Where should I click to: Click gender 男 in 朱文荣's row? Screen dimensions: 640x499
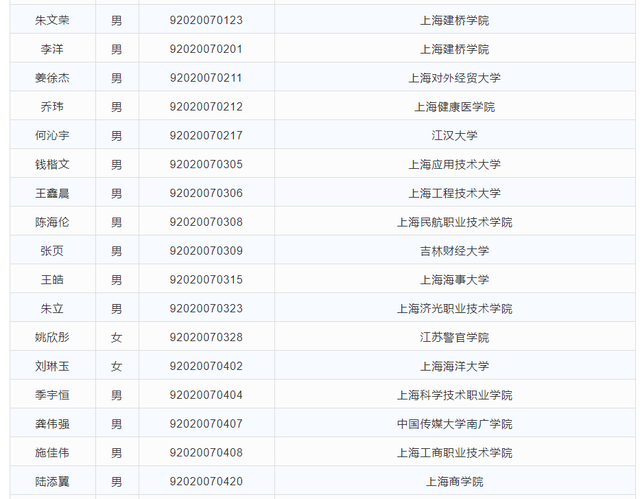point(117,20)
